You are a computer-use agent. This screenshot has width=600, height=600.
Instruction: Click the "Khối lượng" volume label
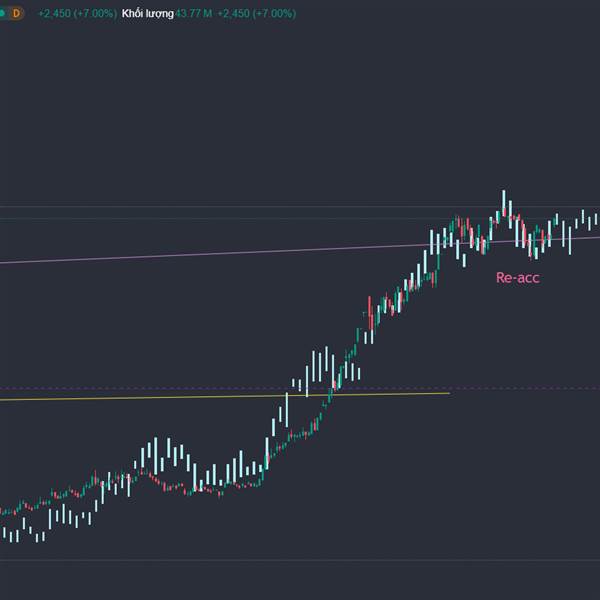[147, 14]
